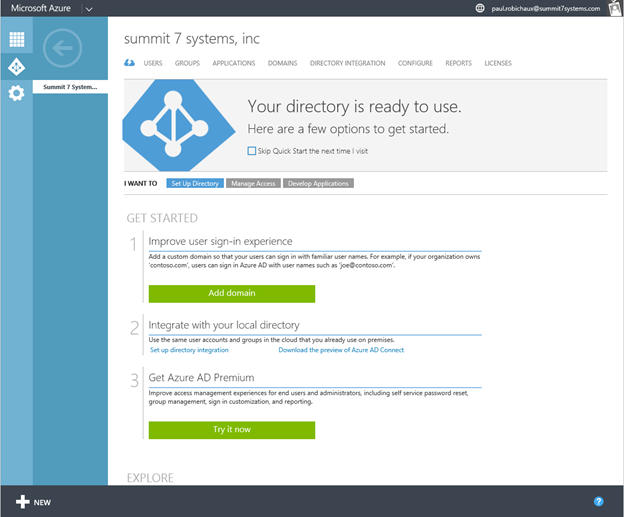Select the Manage Access option
This screenshot has width=624, height=517.
point(253,183)
